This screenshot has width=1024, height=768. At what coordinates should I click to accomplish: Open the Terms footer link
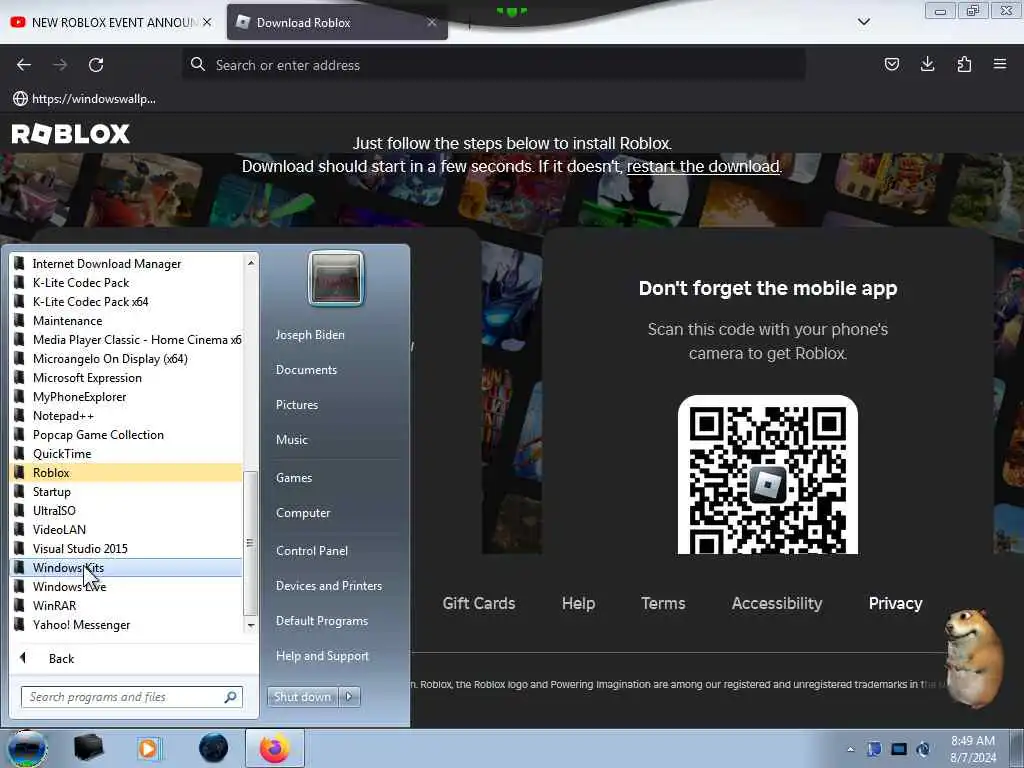tap(663, 603)
